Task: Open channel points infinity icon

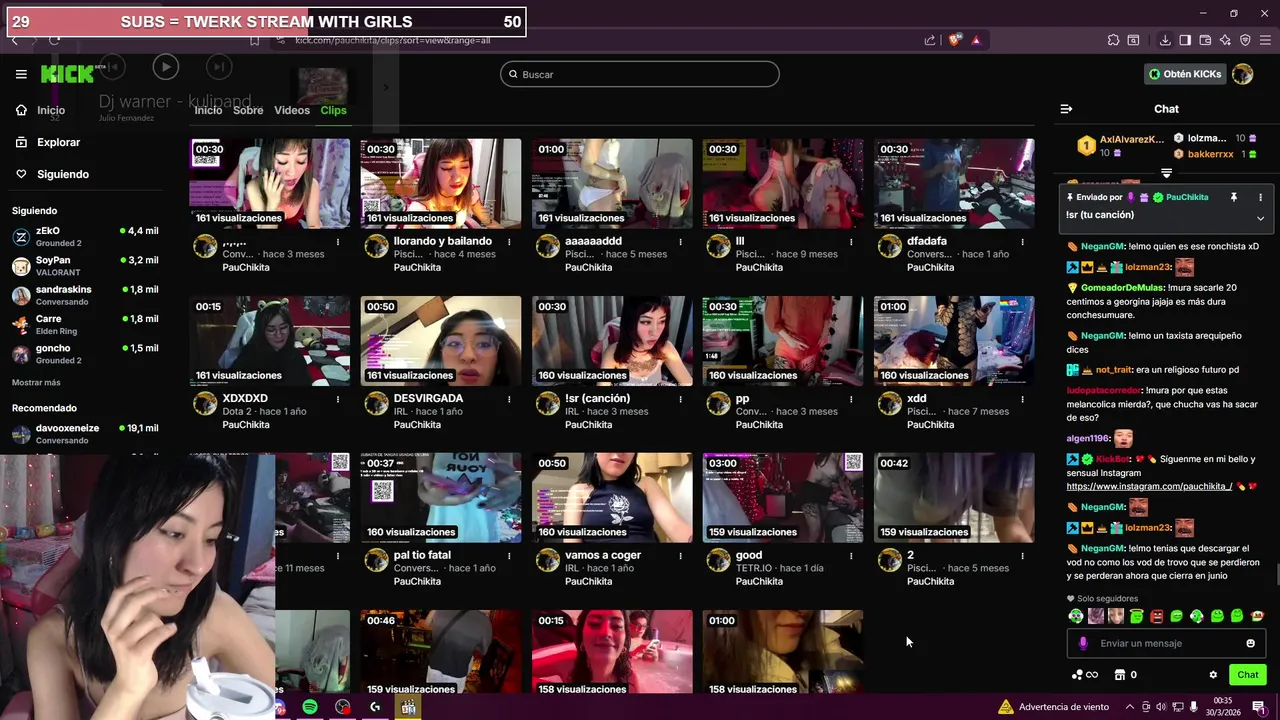Action: pyautogui.click(x=1085, y=675)
